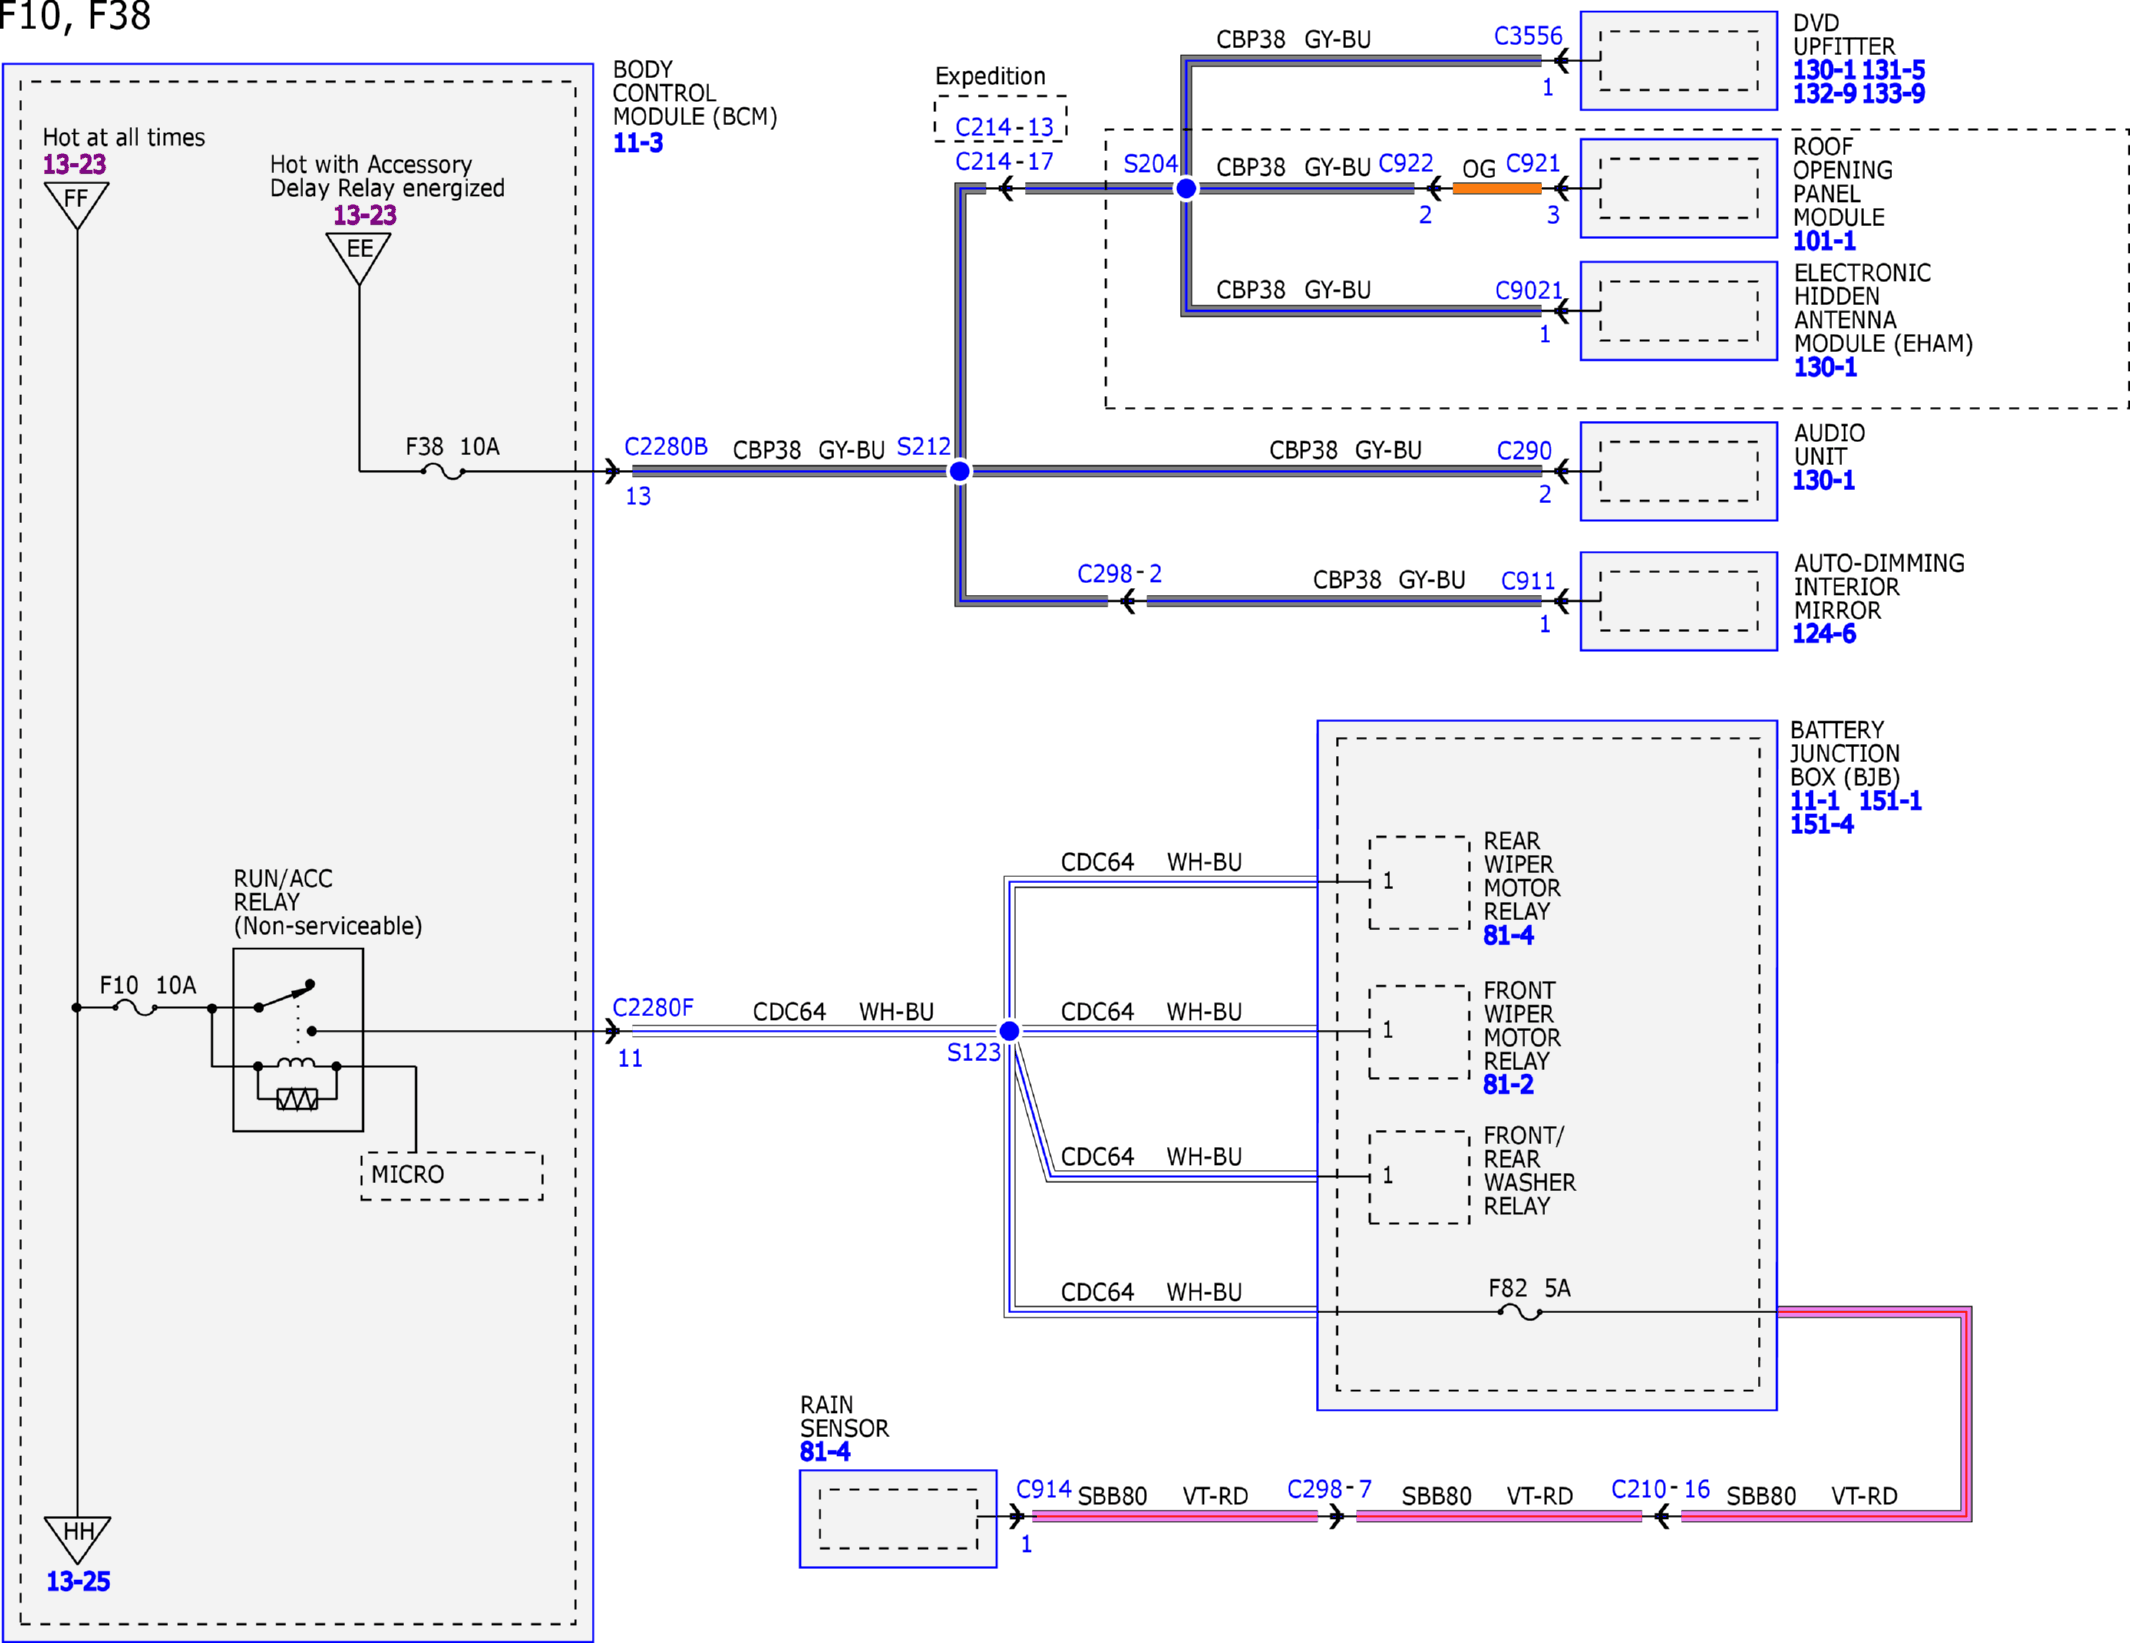The image size is (2130, 1643).
Task: Open the 13-25 link below HH
Action: (78, 1582)
